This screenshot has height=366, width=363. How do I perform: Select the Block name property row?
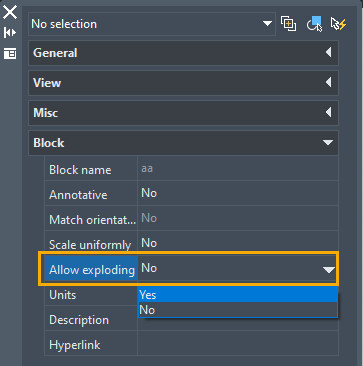[x=191, y=168]
